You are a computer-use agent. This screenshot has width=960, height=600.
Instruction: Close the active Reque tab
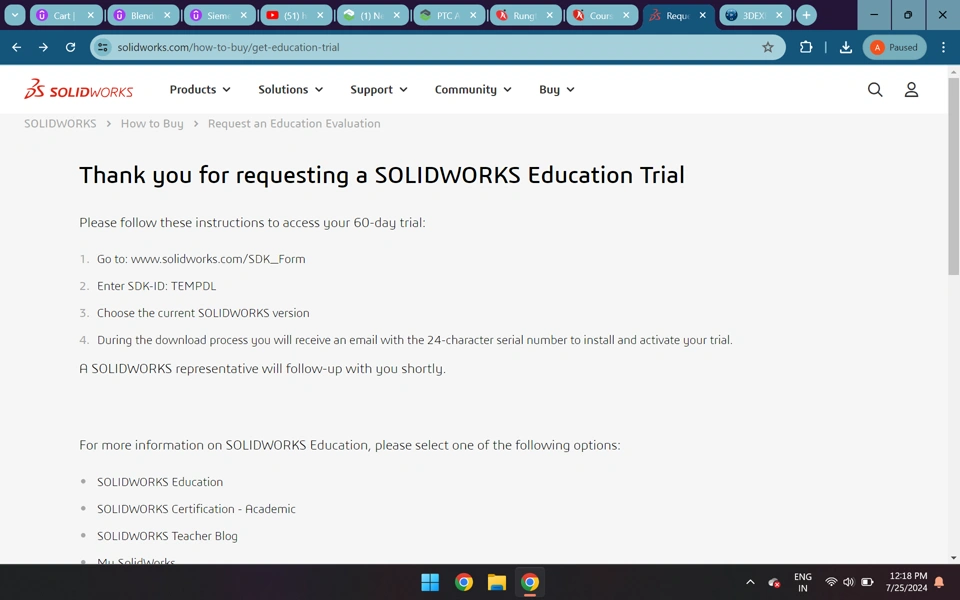click(x=703, y=15)
